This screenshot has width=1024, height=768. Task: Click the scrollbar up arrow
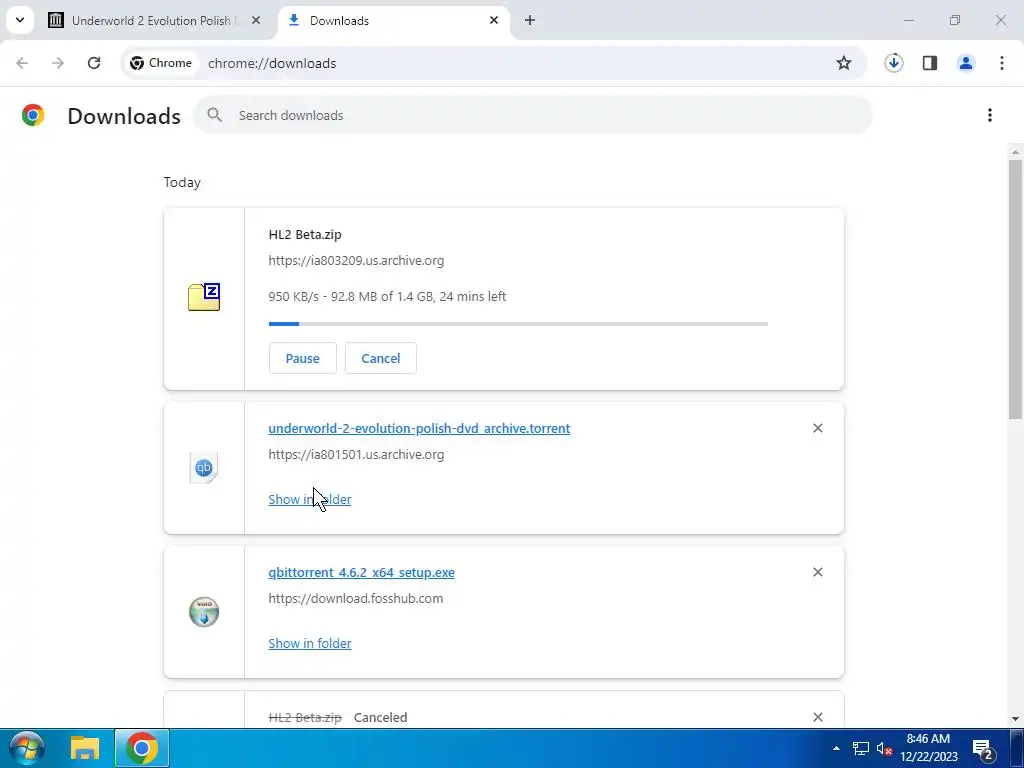tap(1016, 152)
